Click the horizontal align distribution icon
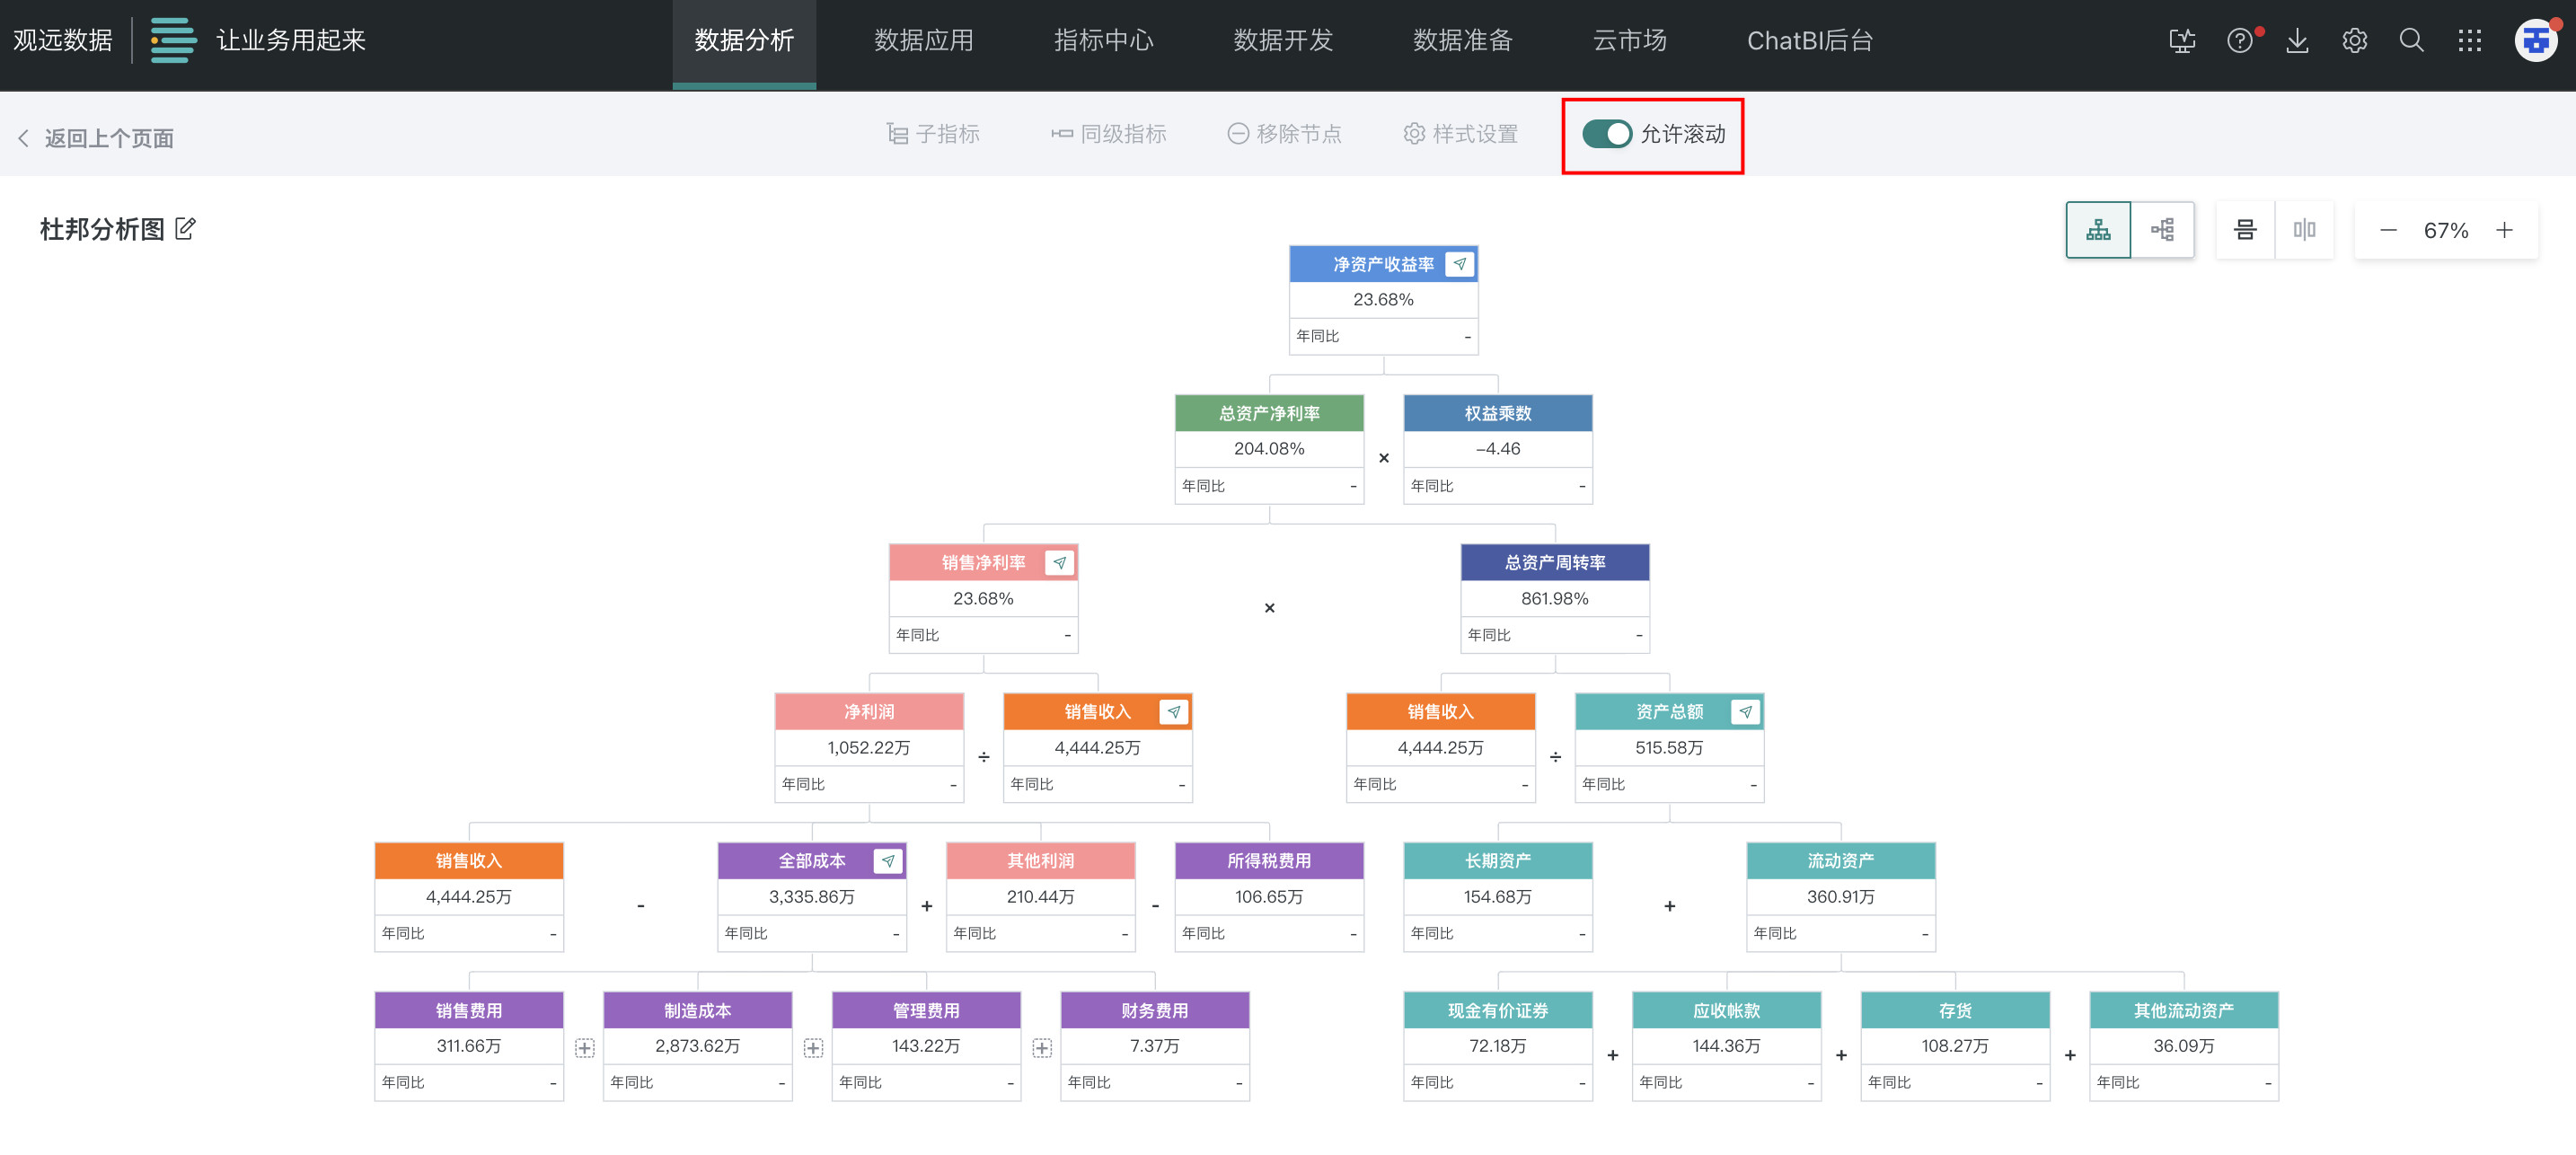Screen dimensions: 2576x1155 coord(2304,230)
